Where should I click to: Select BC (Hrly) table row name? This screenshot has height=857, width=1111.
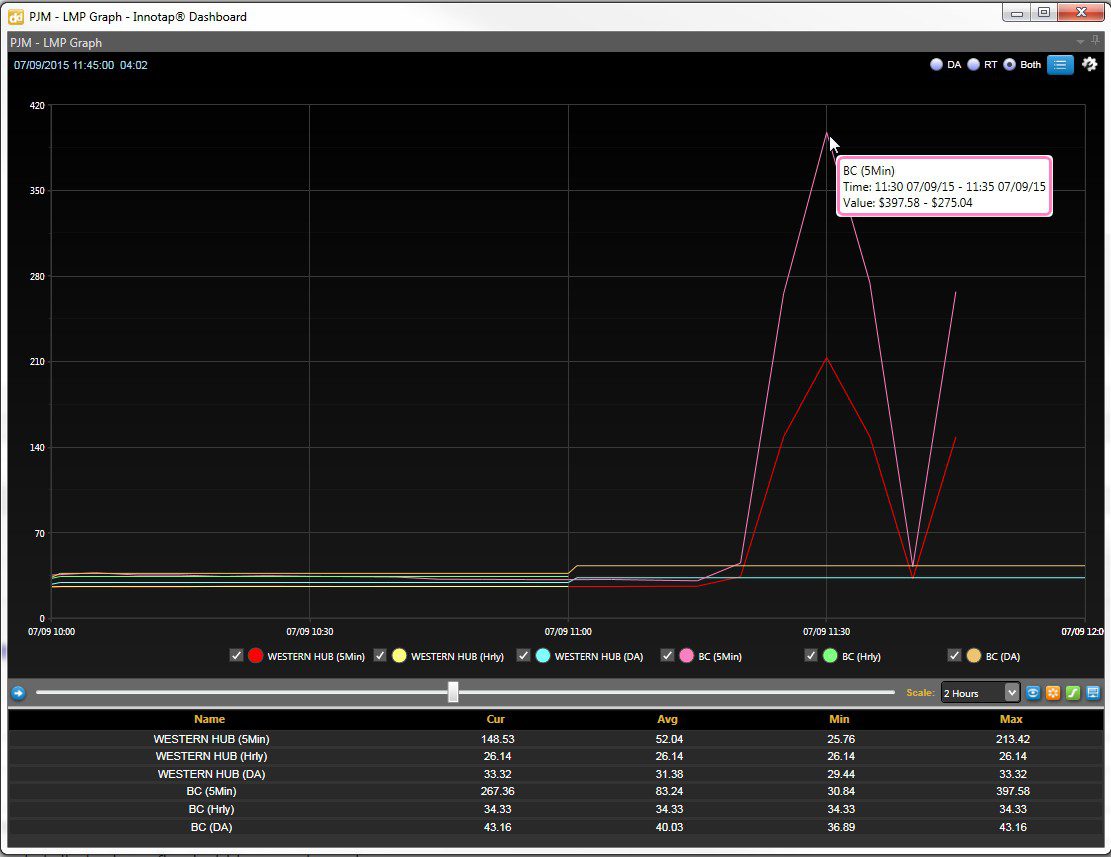211,809
